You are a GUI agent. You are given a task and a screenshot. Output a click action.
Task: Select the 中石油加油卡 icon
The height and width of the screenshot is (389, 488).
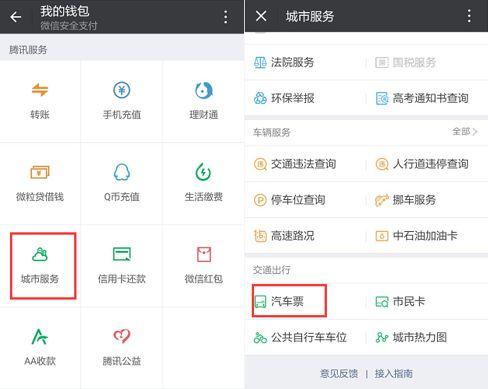coord(382,236)
